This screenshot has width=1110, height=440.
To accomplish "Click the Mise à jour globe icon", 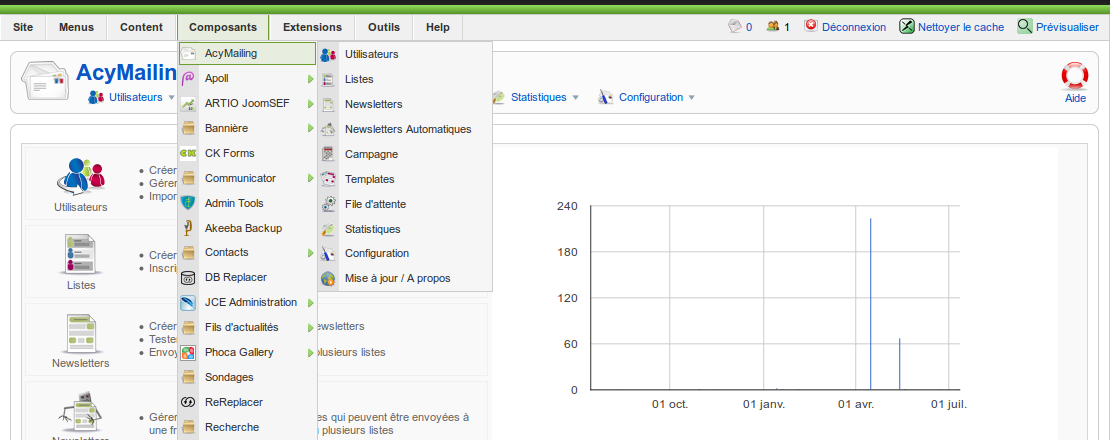I will click(x=328, y=279).
